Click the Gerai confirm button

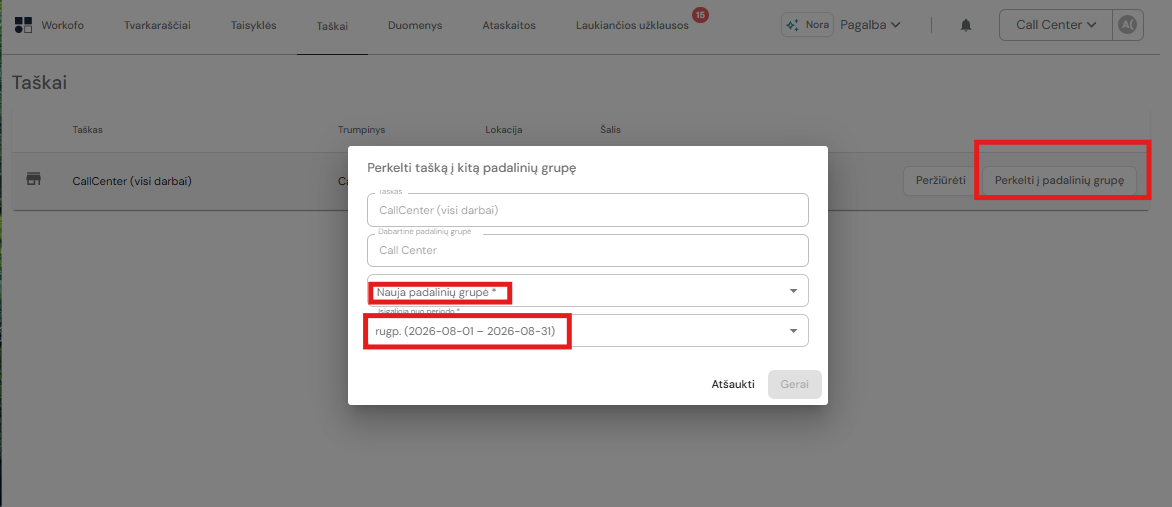[x=795, y=384]
